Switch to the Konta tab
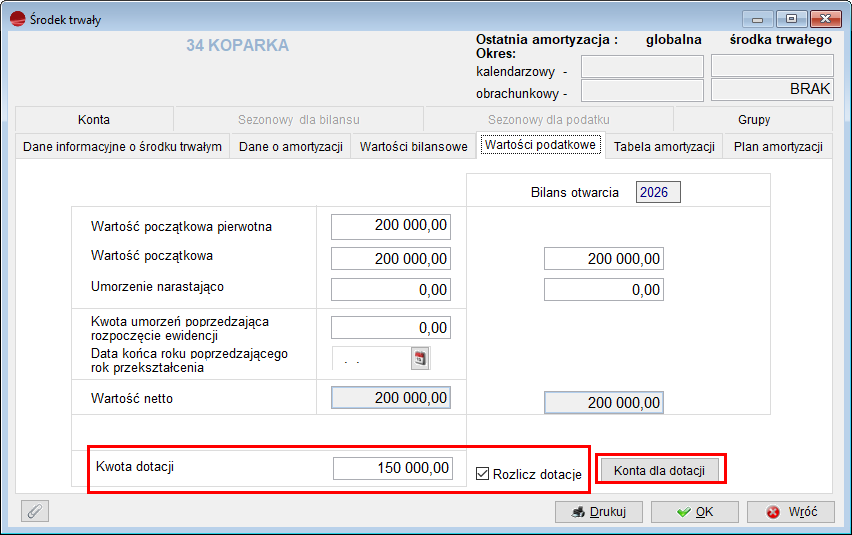This screenshot has width=852, height=535. click(x=94, y=120)
